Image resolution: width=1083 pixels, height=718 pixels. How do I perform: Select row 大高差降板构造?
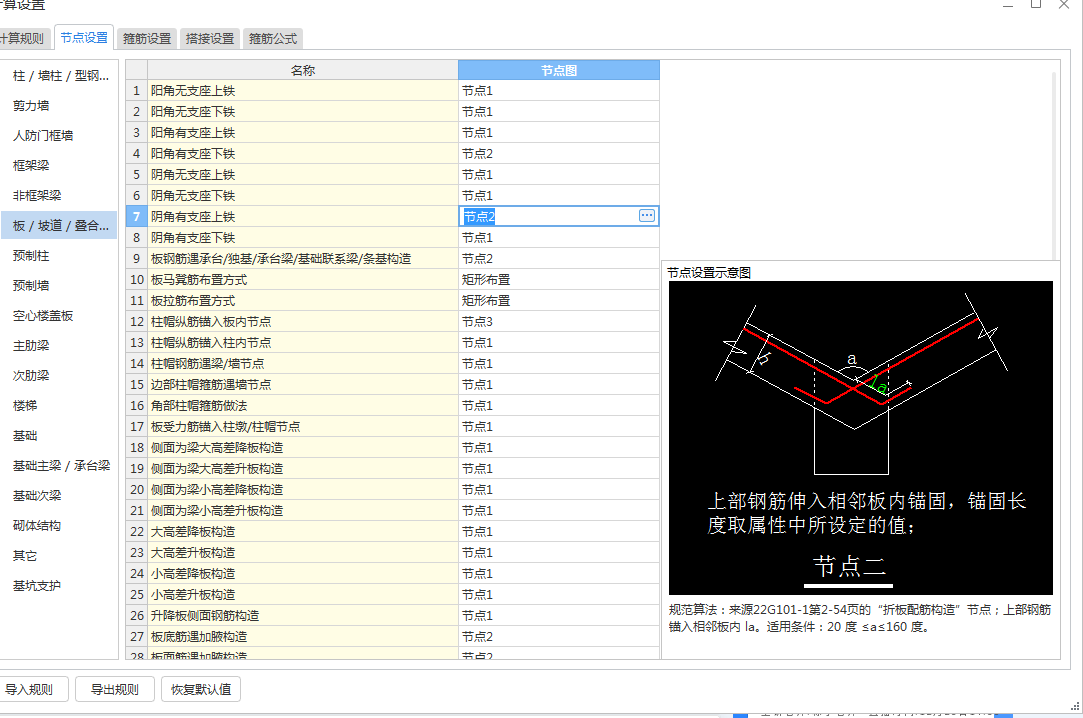(x=303, y=532)
